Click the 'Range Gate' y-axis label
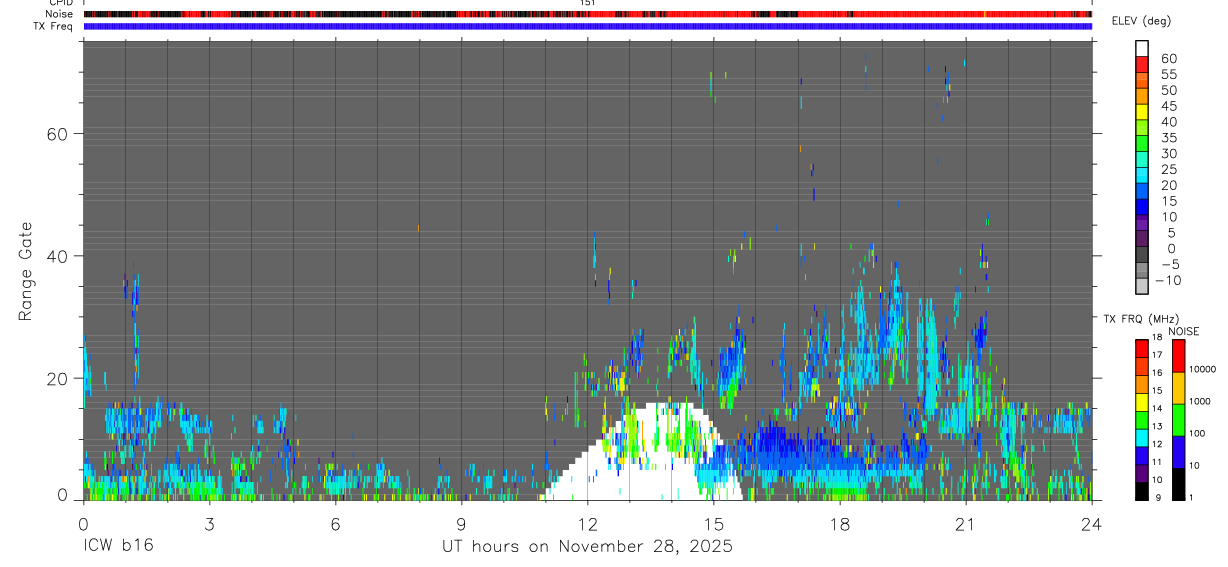This screenshot has width=1228, height=567. coord(26,272)
